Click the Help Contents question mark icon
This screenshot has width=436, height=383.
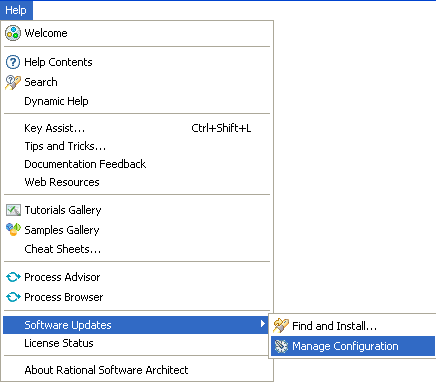(x=13, y=62)
